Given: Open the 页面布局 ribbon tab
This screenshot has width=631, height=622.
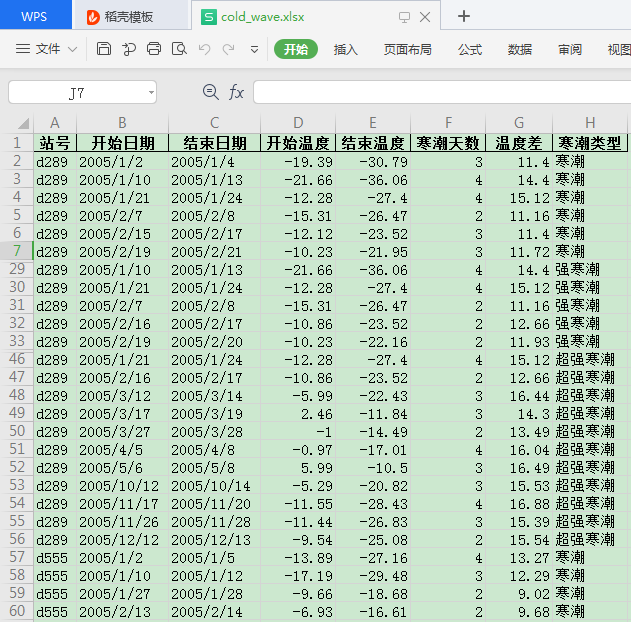Looking at the screenshot, I should [407, 49].
